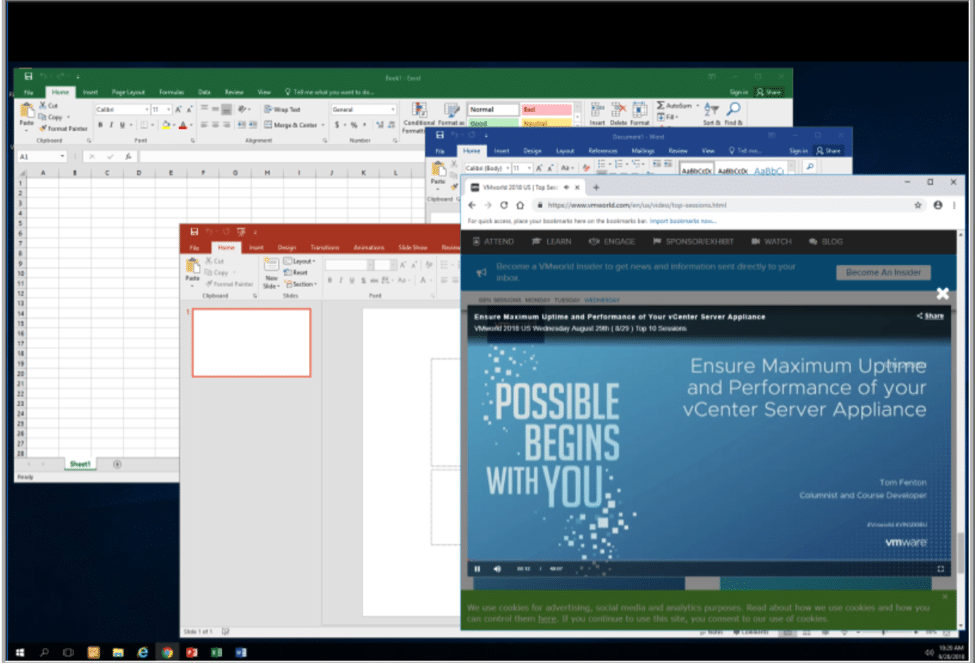Toggle Bold in the Excel font group
Screen dimensions: 975x663
[100, 125]
